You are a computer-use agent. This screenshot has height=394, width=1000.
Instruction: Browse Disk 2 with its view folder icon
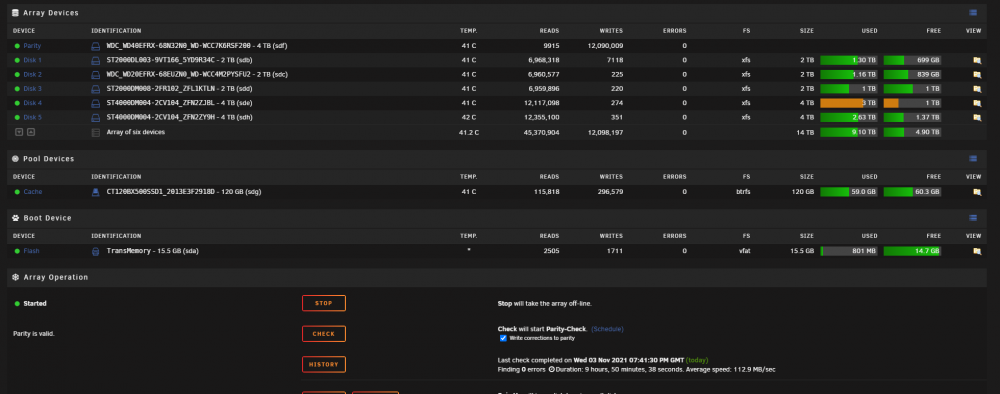(976, 75)
